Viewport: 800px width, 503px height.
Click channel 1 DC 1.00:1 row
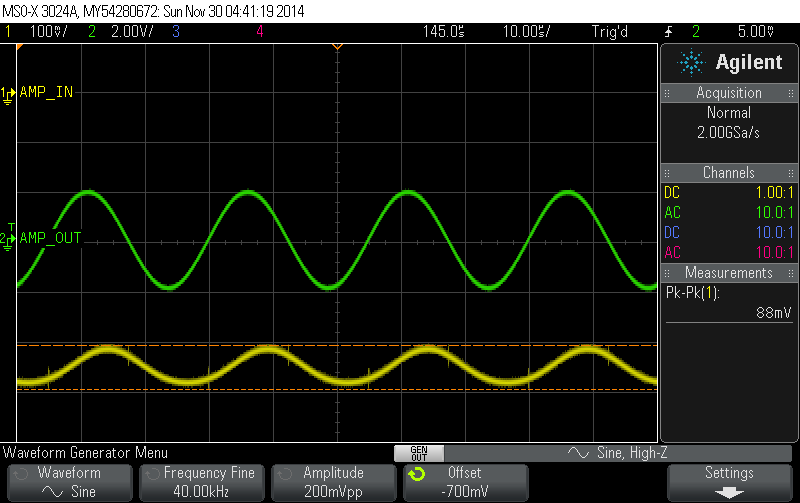click(x=729, y=192)
